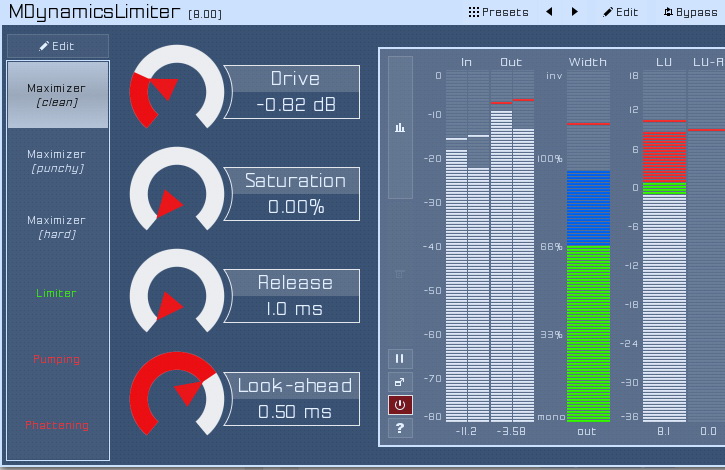725x470 pixels.
Task: Select Maximizer (hard) mode
Action: [58, 227]
